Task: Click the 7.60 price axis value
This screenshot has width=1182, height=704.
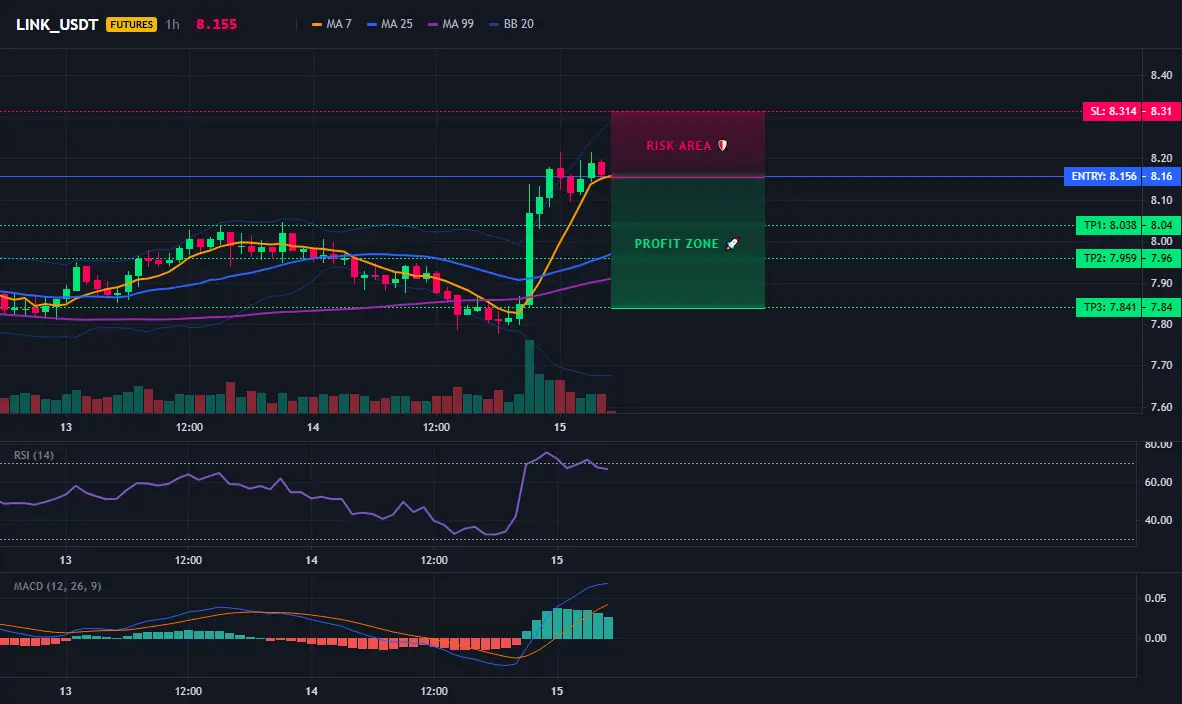Action: click(x=1161, y=407)
